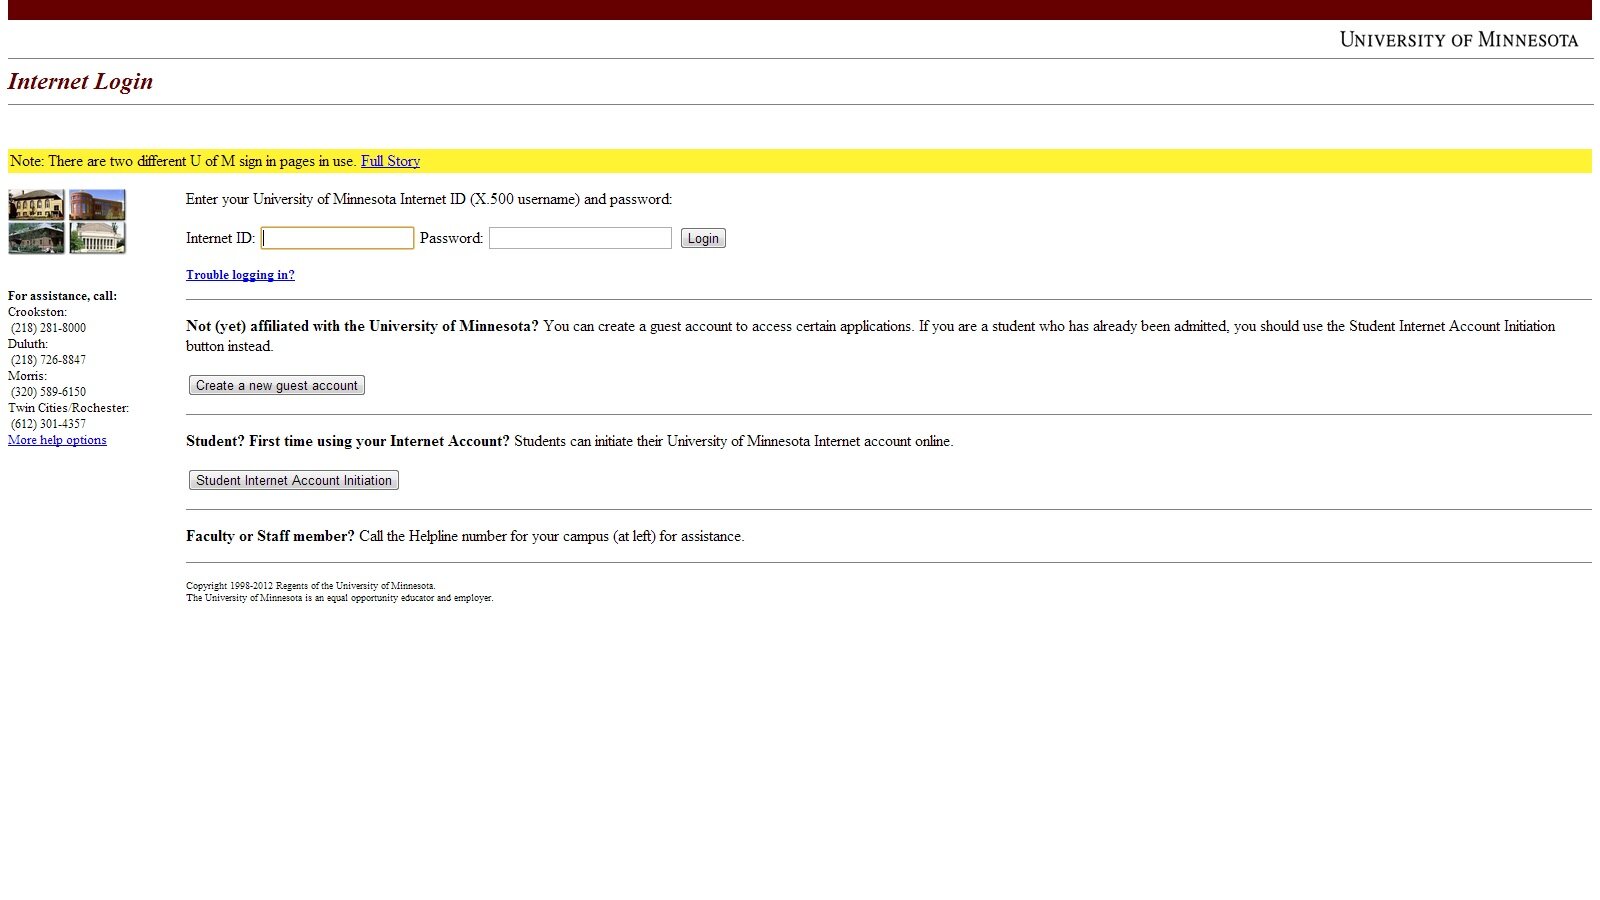Click the Duluth helpline phone number
Image resolution: width=1600 pixels, height=900 pixels.
(48, 360)
